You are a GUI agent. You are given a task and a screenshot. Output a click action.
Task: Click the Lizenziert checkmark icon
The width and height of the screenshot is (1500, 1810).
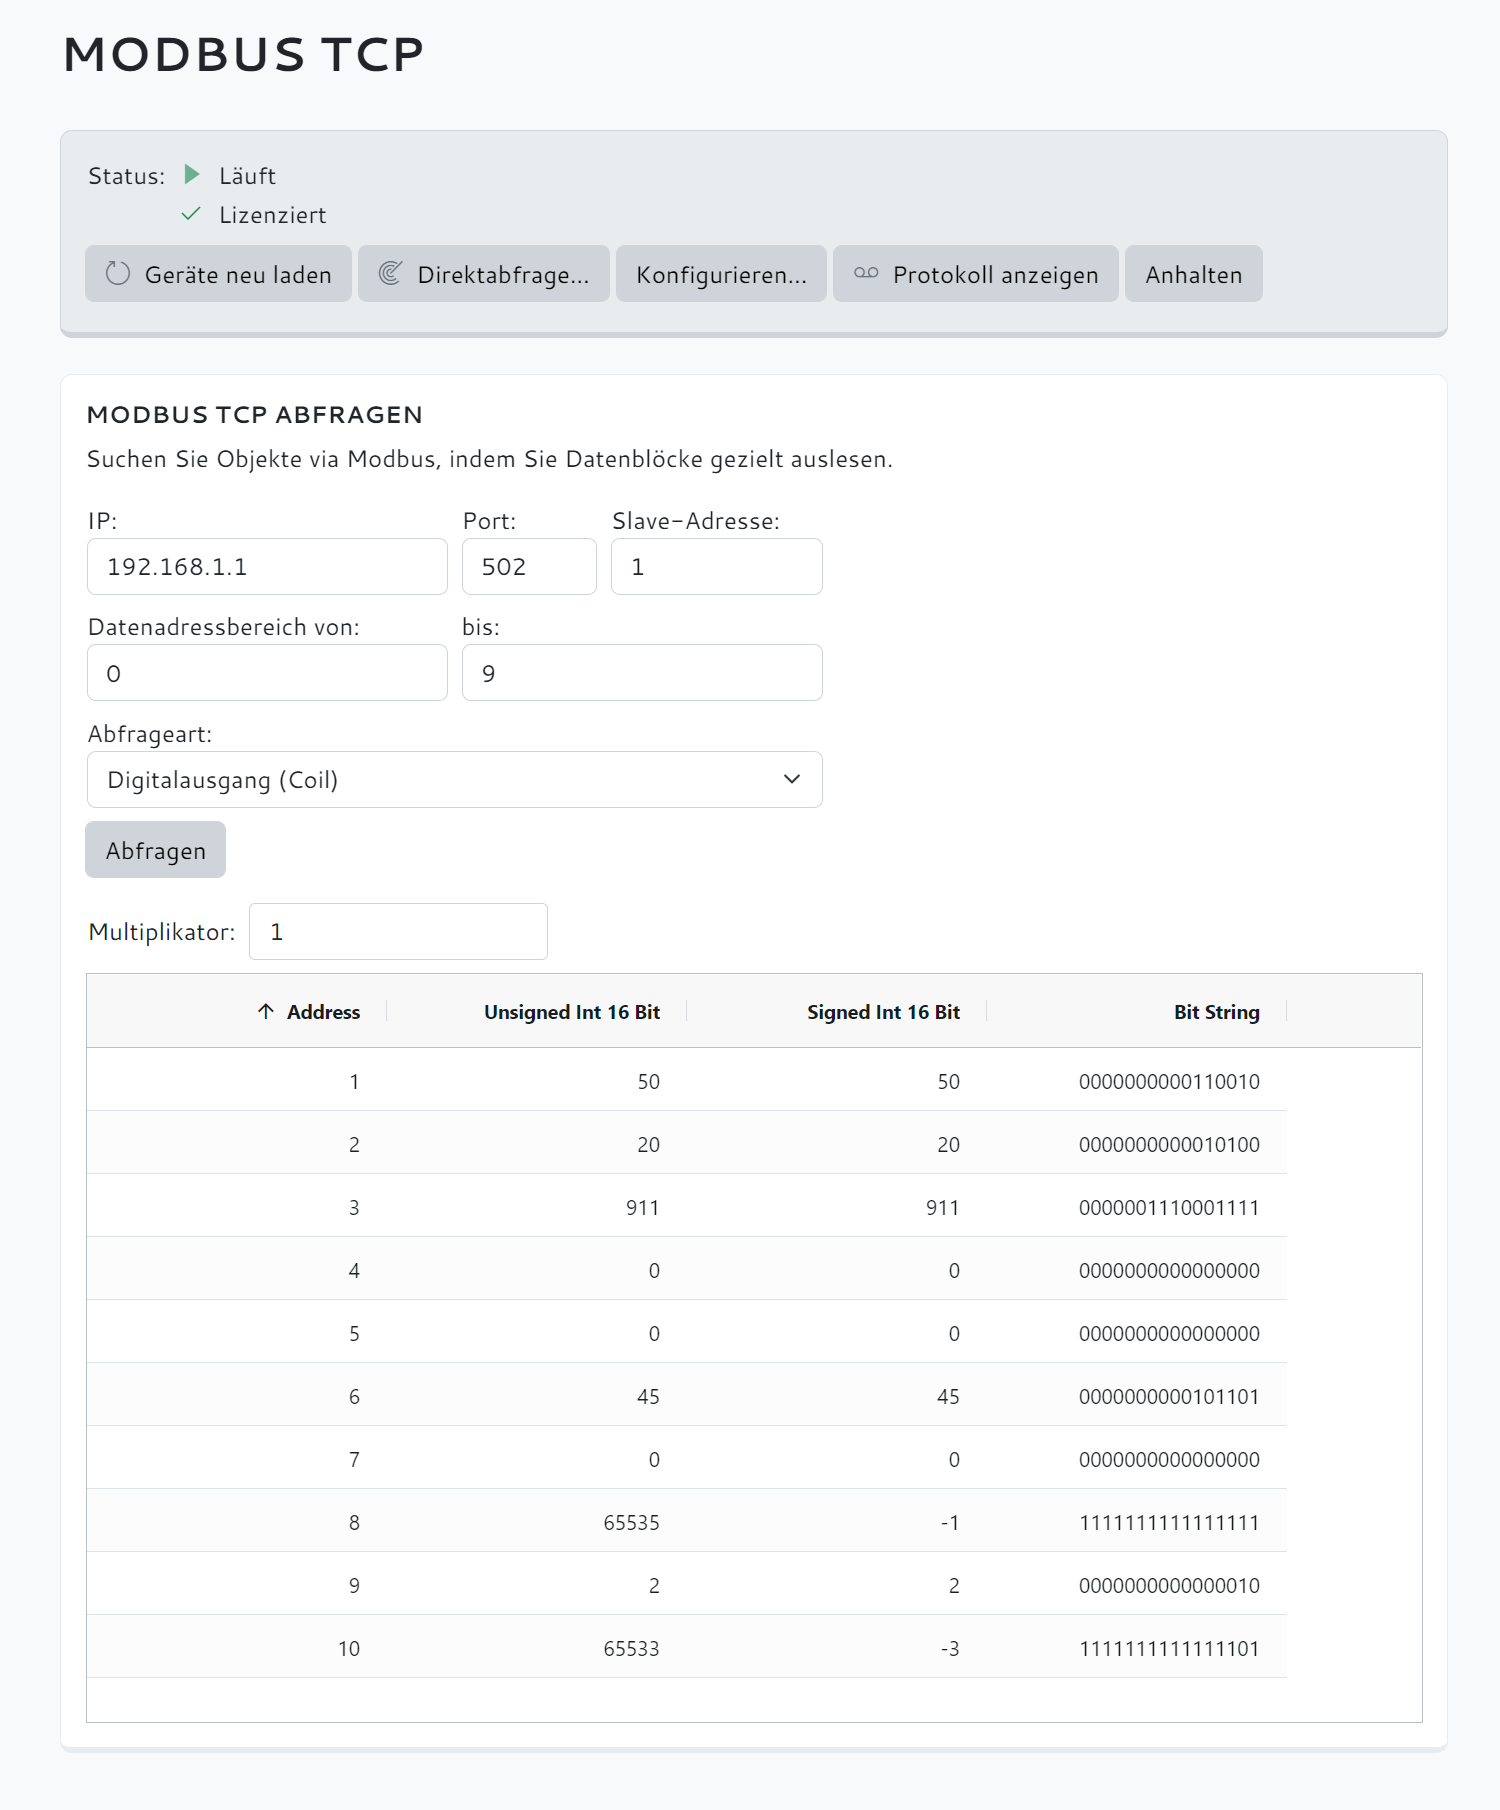[191, 214]
